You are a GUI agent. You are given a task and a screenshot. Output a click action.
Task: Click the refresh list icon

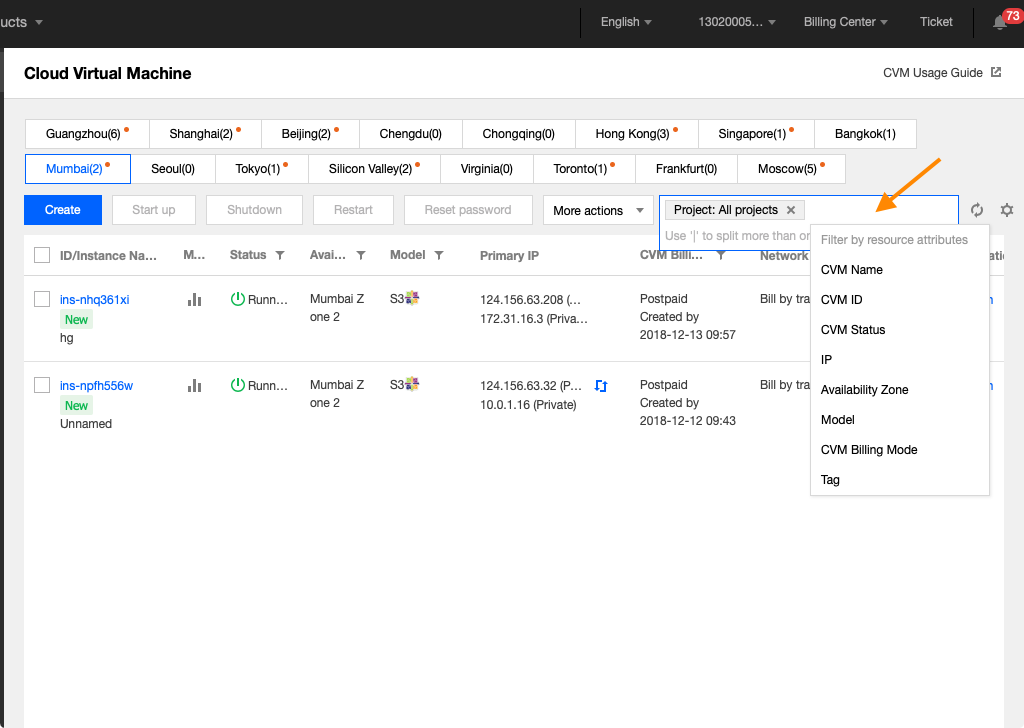point(977,210)
